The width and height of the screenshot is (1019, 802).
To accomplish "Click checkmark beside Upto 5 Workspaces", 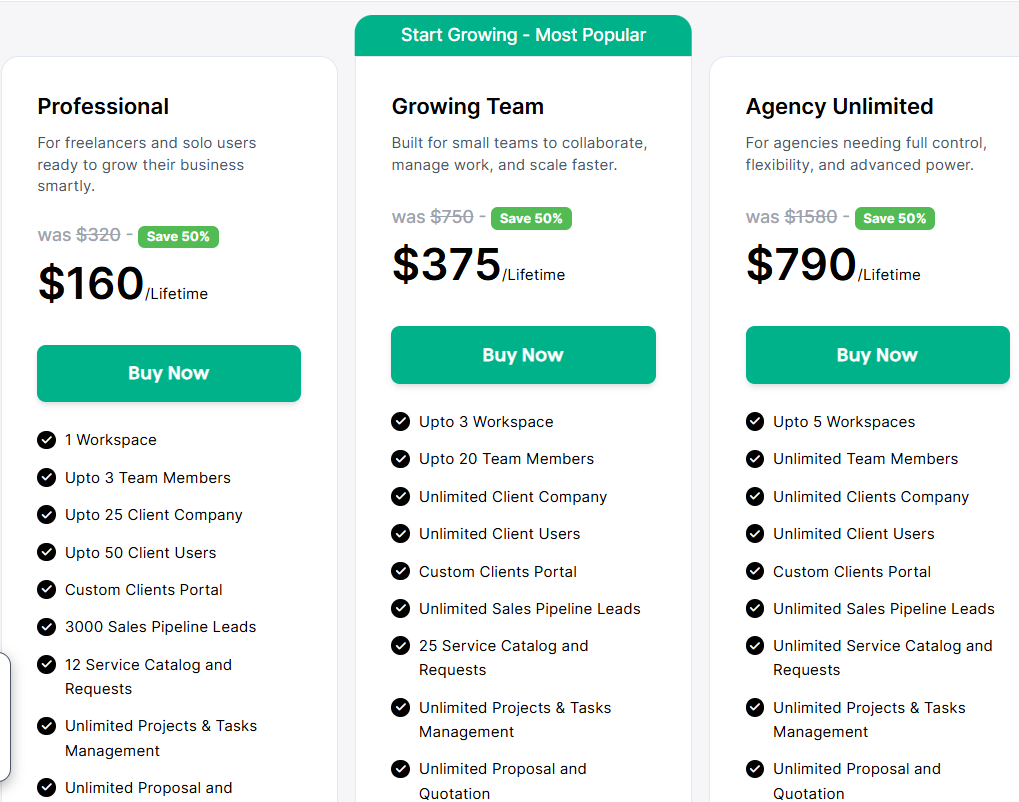I will click(x=755, y=422).
